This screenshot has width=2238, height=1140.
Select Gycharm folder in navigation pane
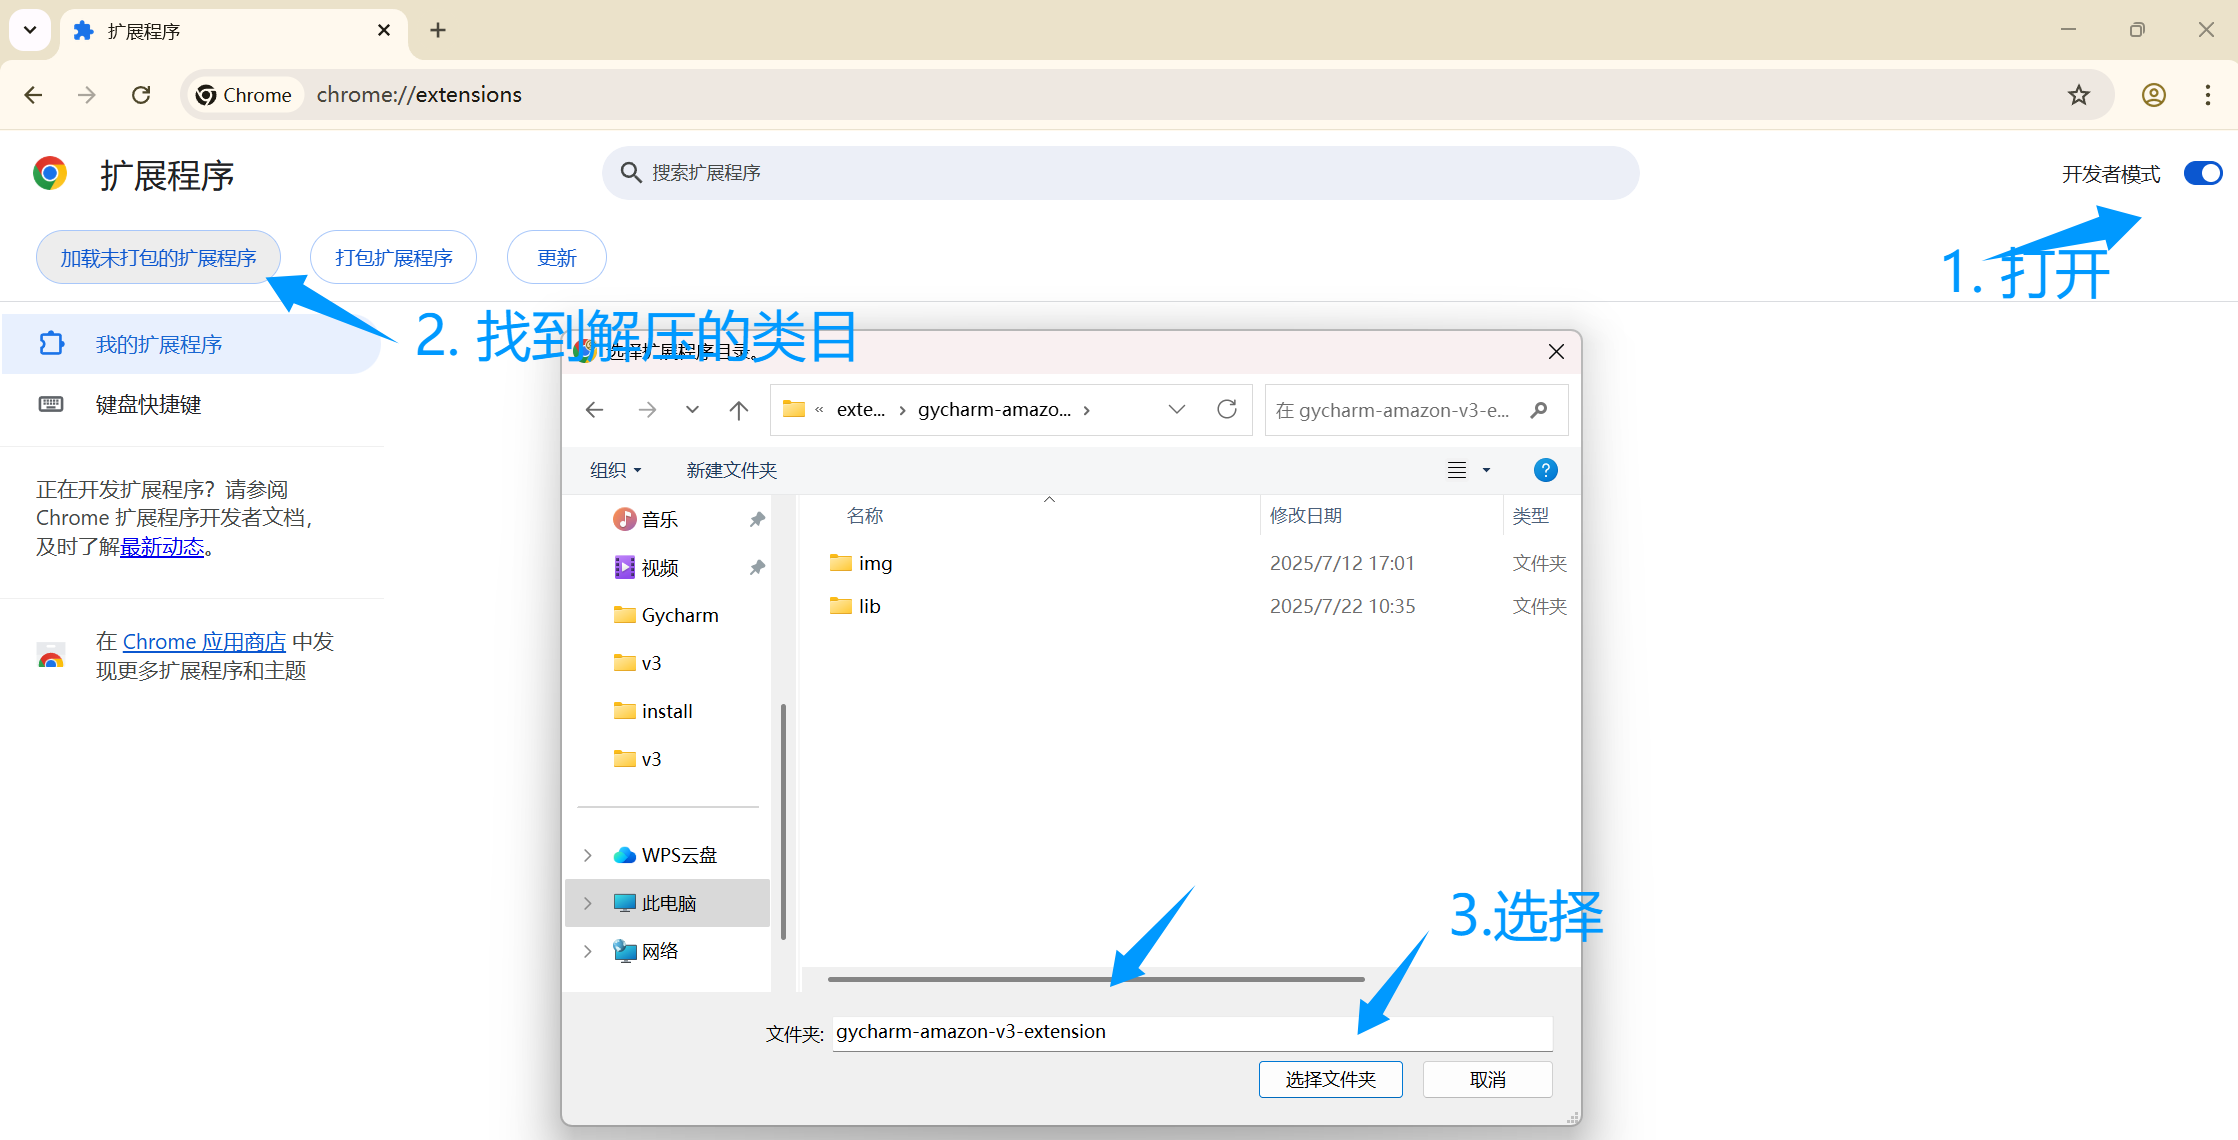[667, 615]
